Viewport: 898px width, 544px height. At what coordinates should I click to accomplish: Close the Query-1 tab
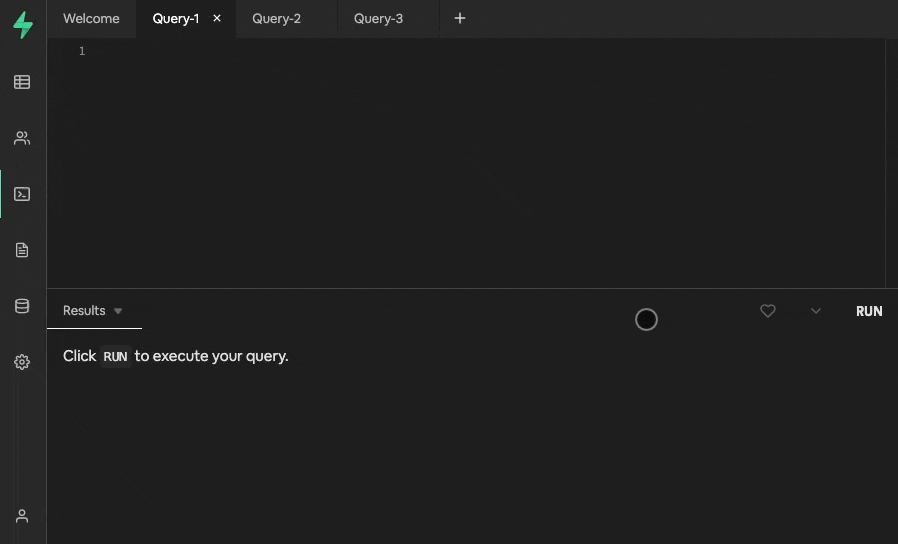pos(217,18)
